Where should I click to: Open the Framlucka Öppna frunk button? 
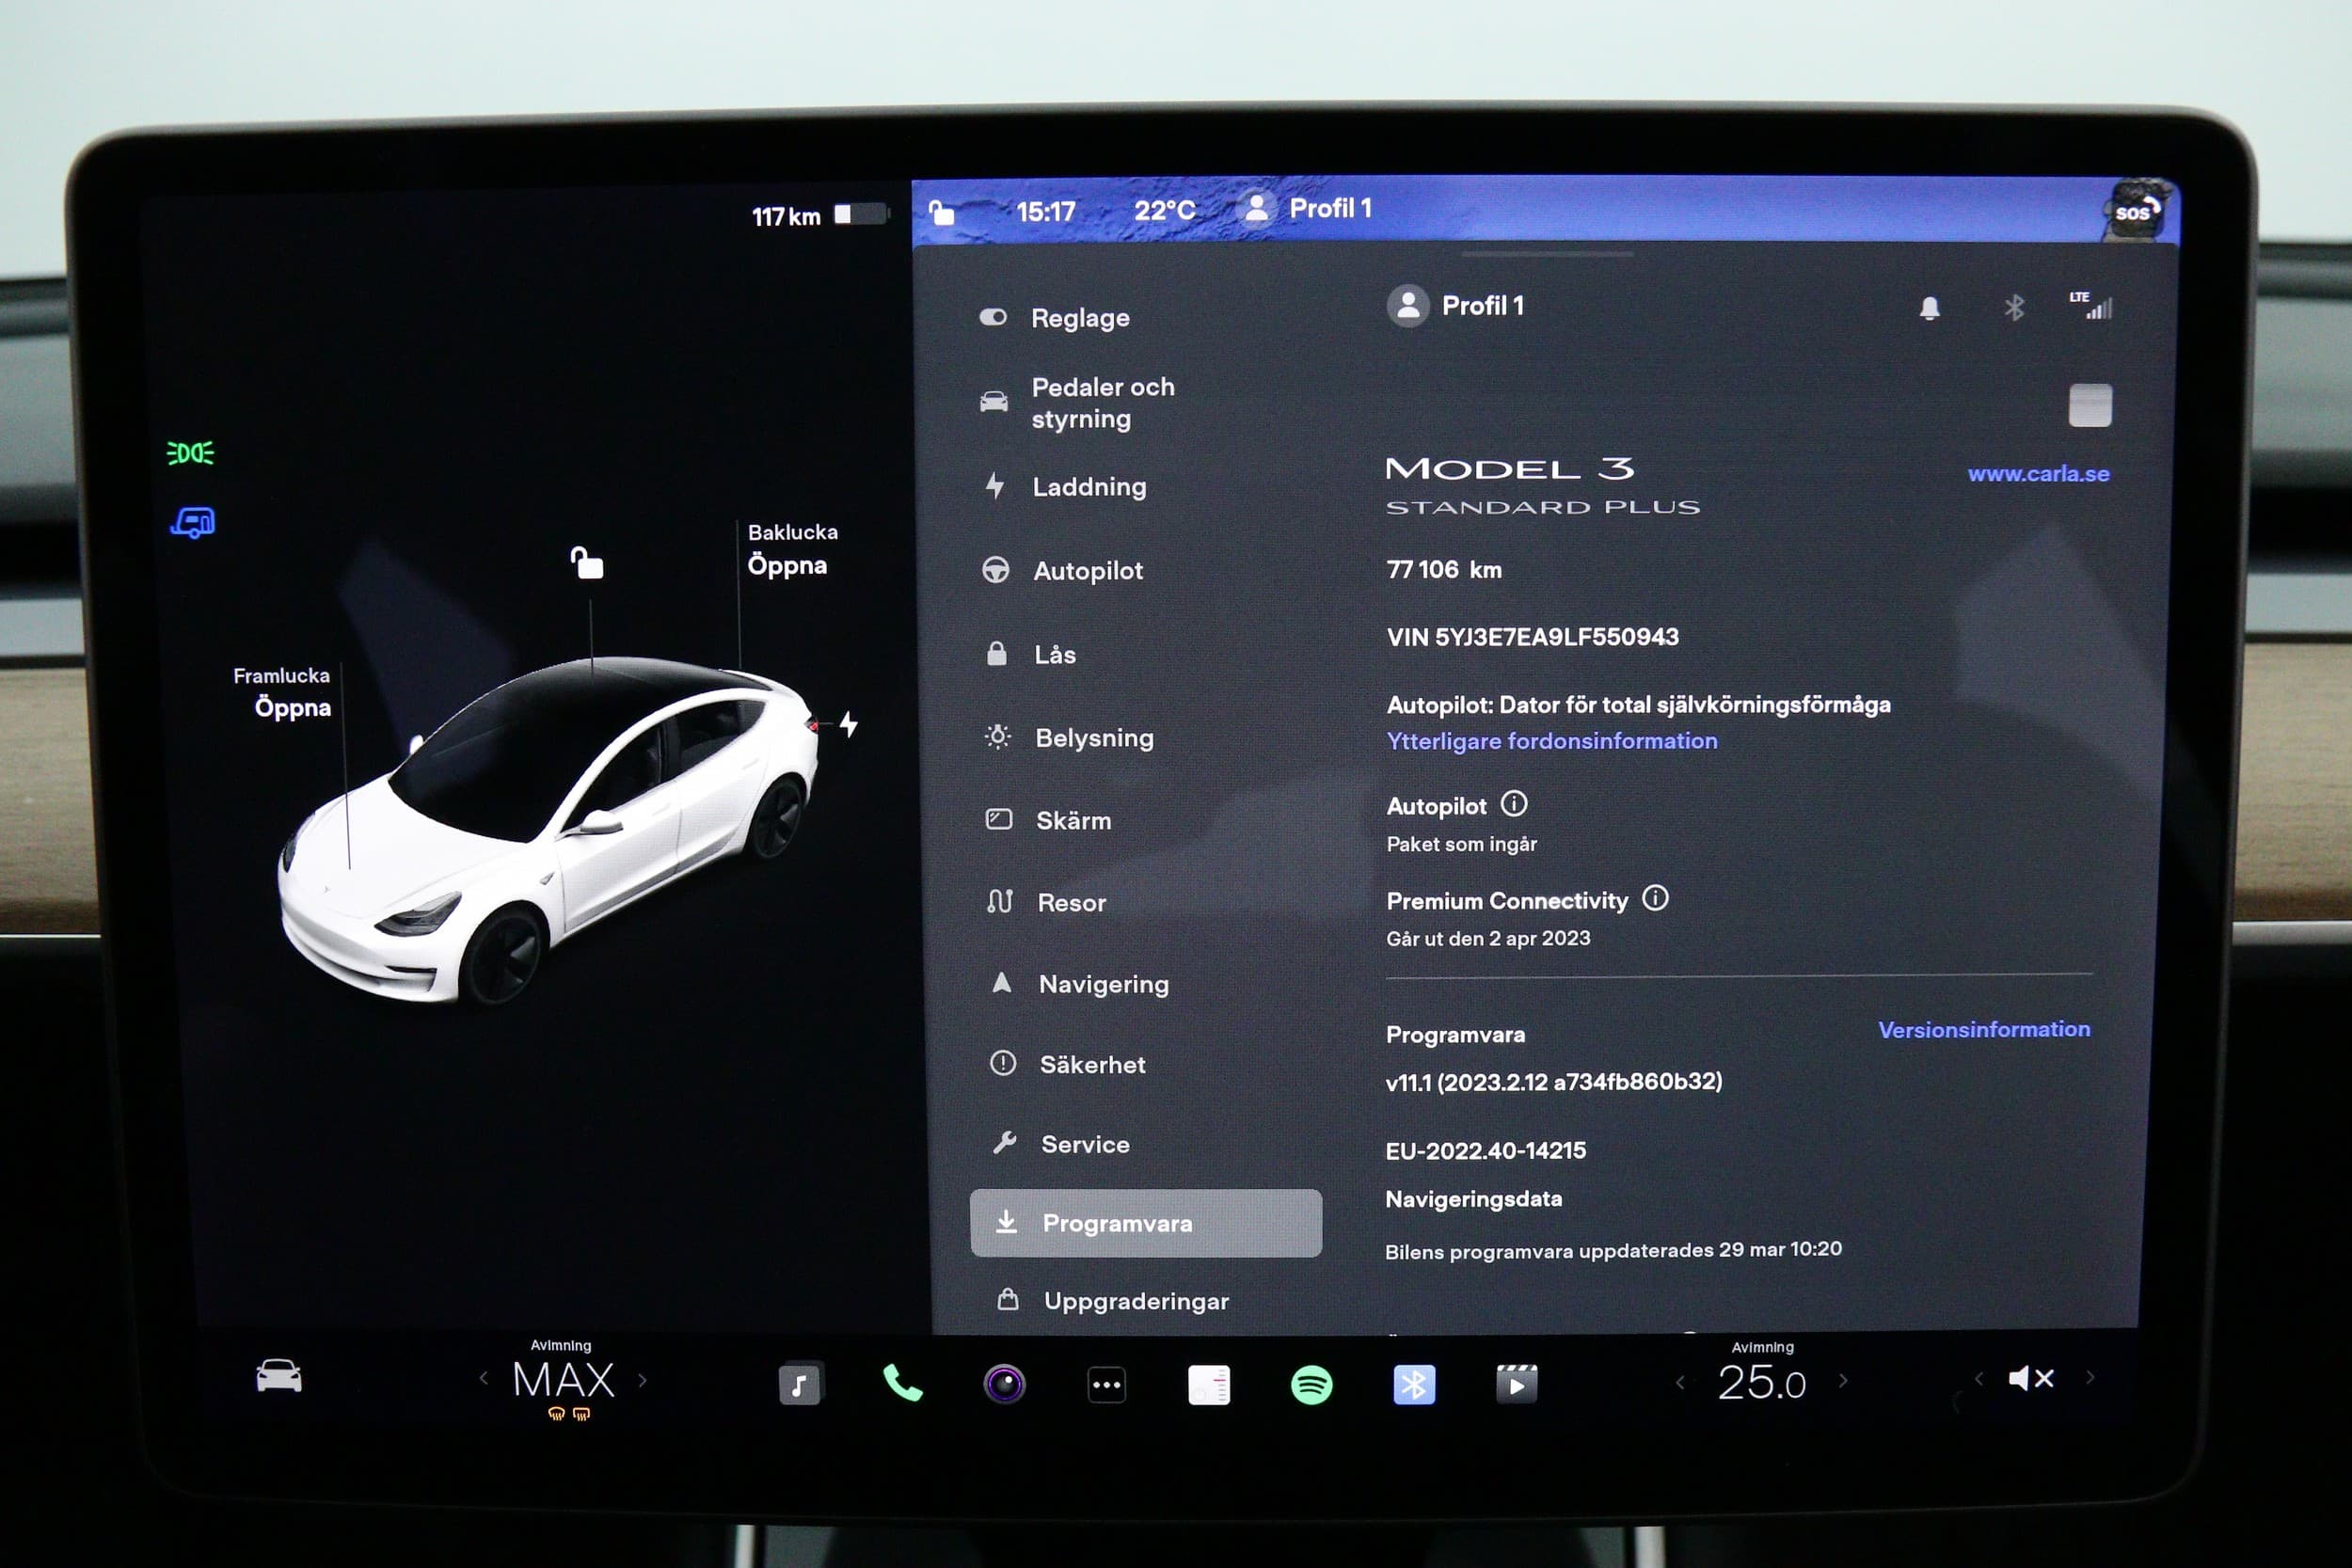[283, 692]
